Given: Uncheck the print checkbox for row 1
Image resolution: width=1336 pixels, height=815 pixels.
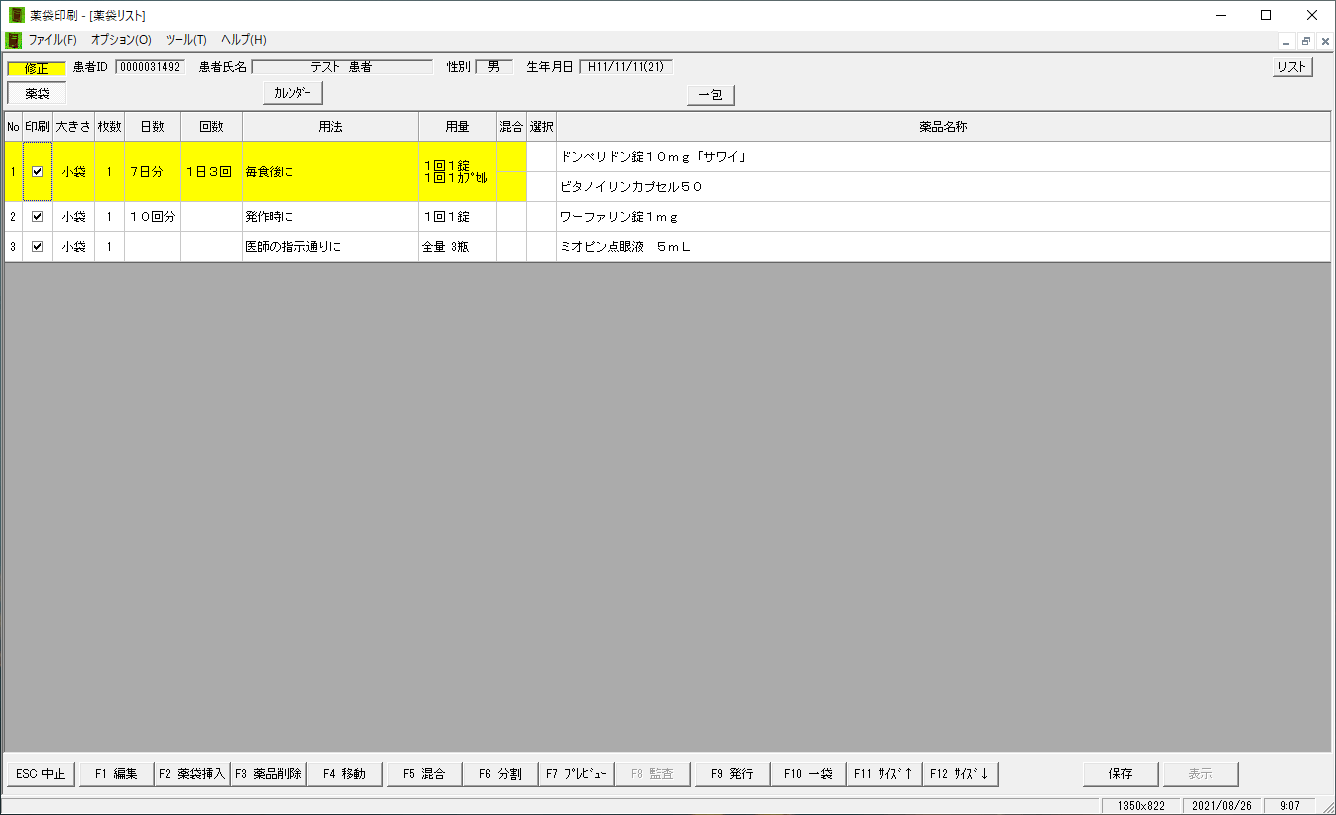Looking at the screenshot, I should (x=38, y=172).
